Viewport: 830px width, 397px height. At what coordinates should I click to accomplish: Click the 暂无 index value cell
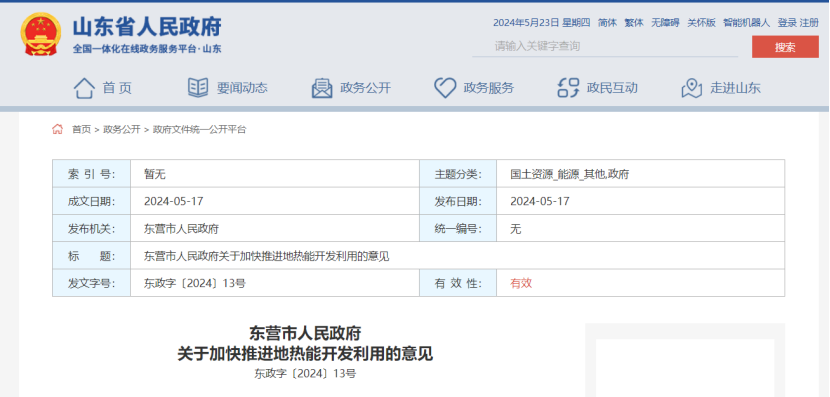[x=275, y=174]
